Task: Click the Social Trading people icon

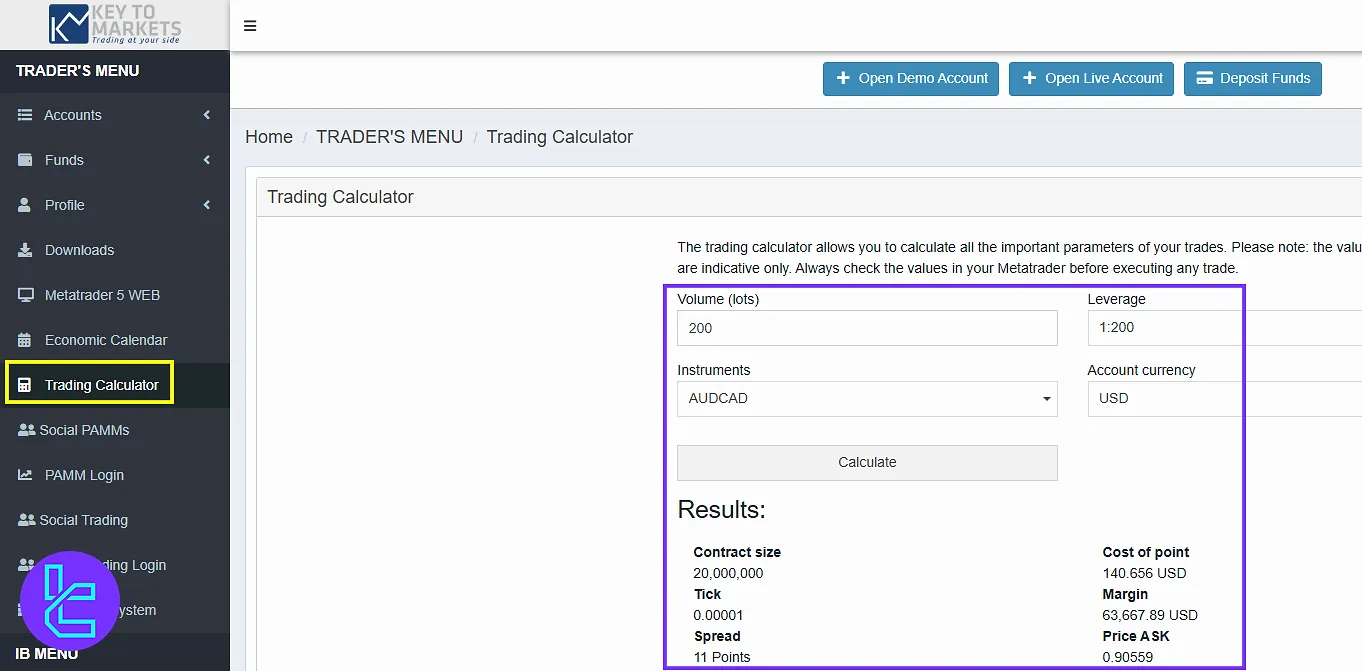Action: pos(27,520)
